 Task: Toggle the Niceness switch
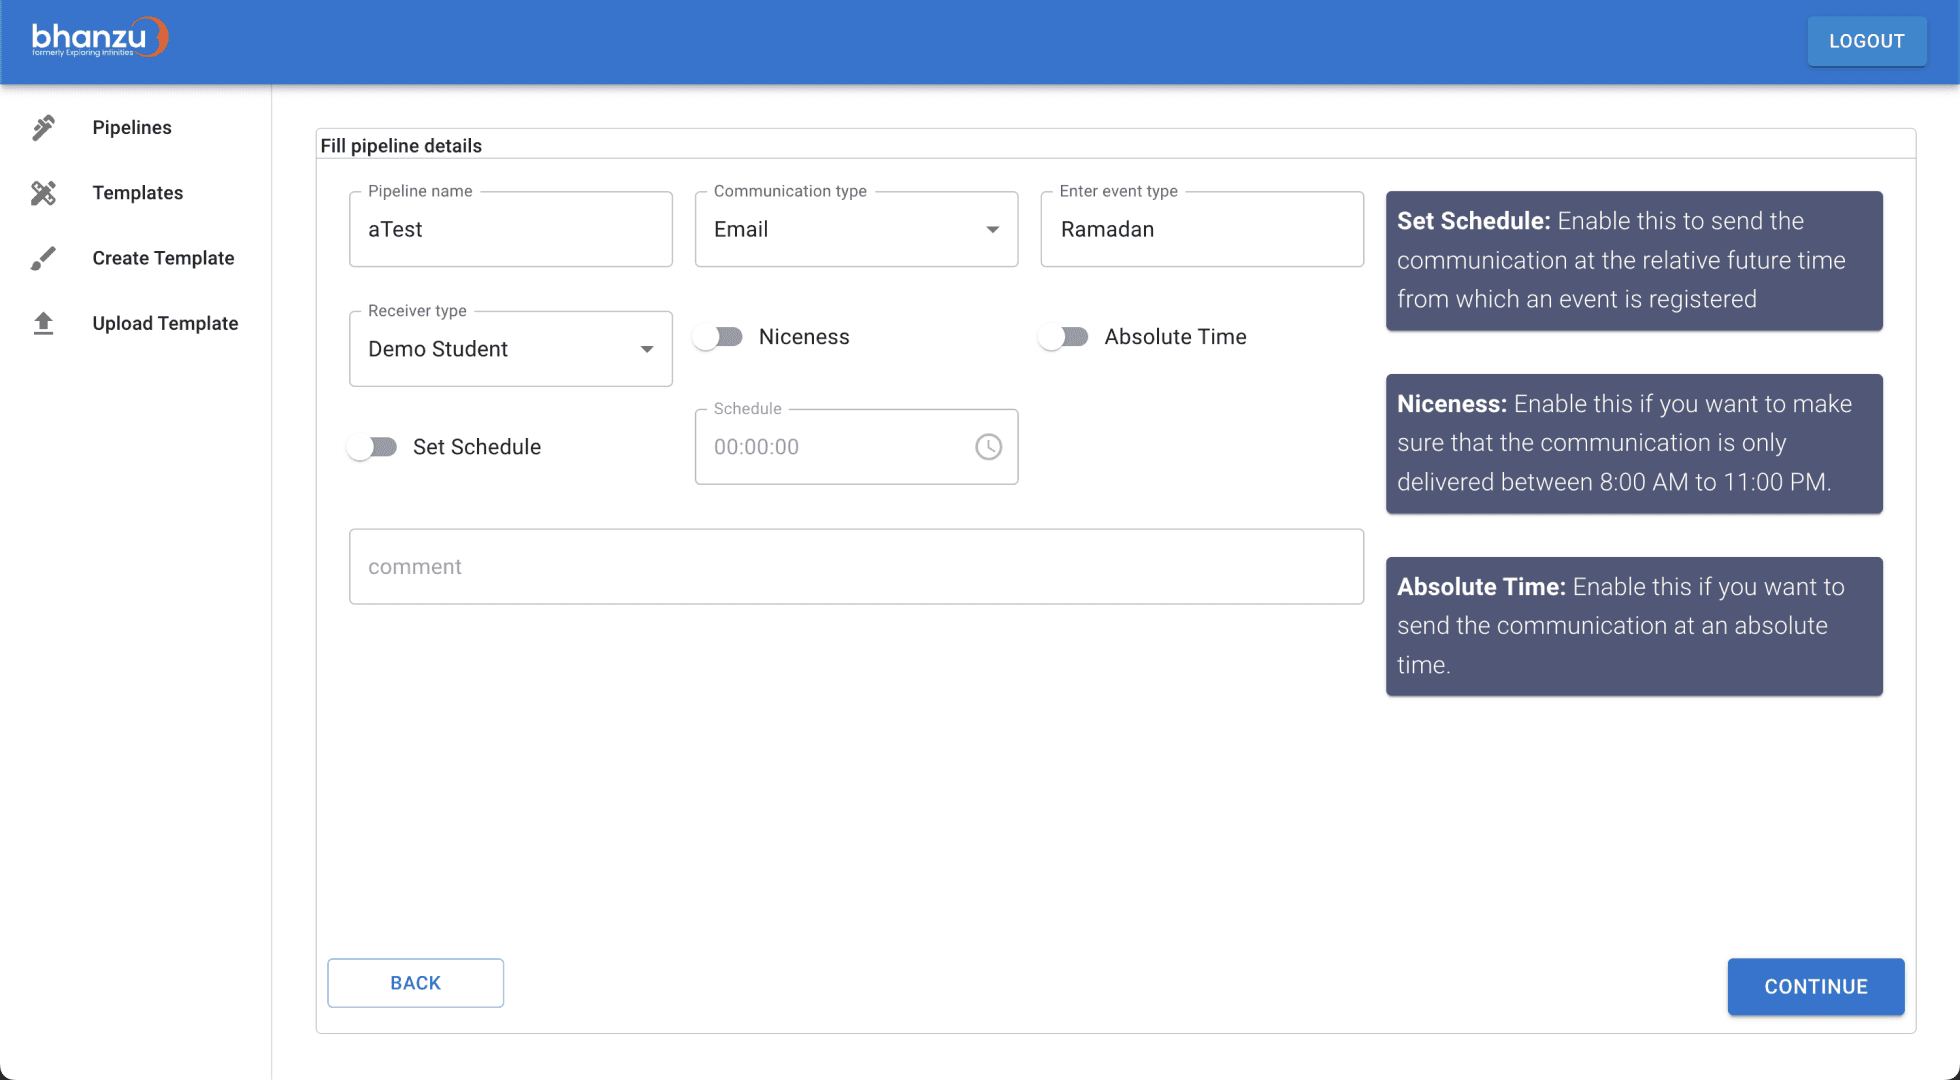click(x=719, y=337)
